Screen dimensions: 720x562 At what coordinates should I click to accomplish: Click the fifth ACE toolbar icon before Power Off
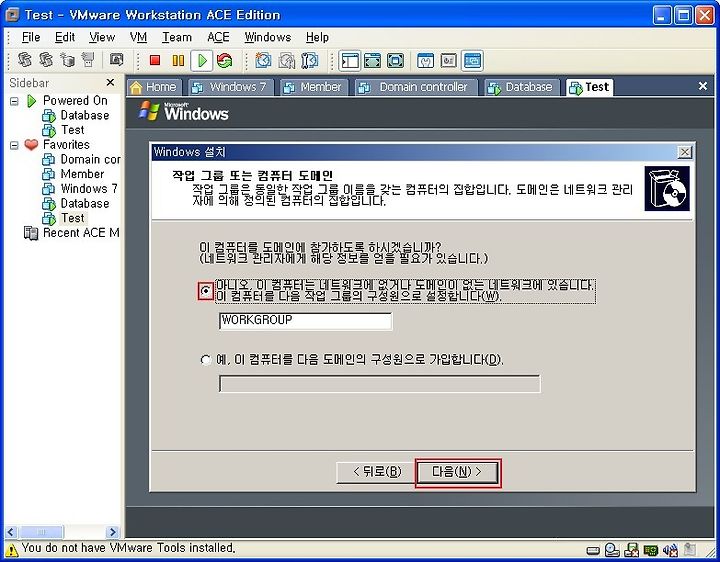click(117, 60)
